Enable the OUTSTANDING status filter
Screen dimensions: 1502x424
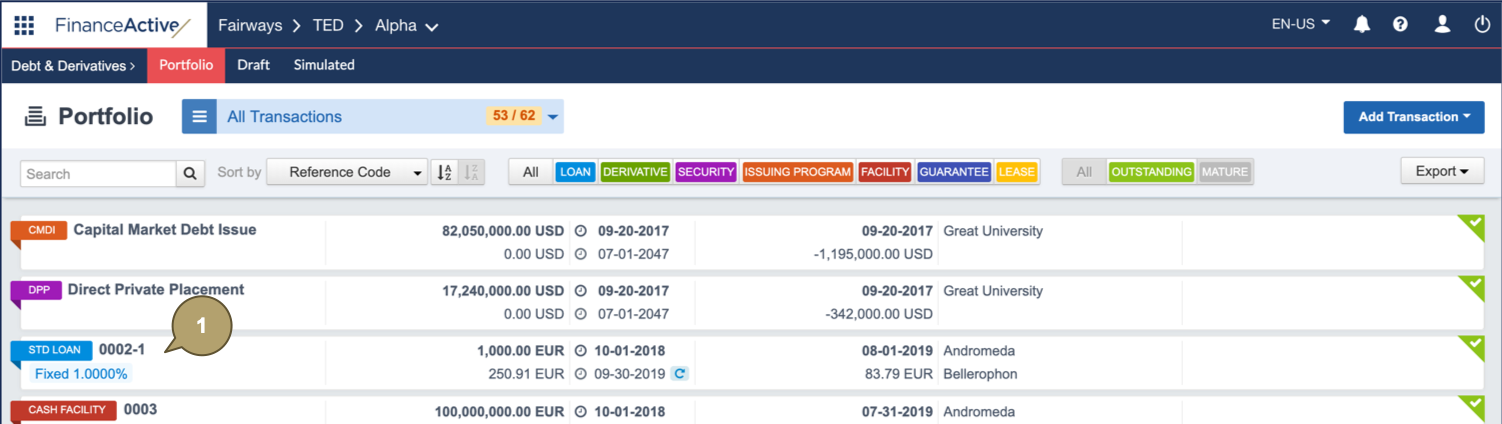point(1151,172)
